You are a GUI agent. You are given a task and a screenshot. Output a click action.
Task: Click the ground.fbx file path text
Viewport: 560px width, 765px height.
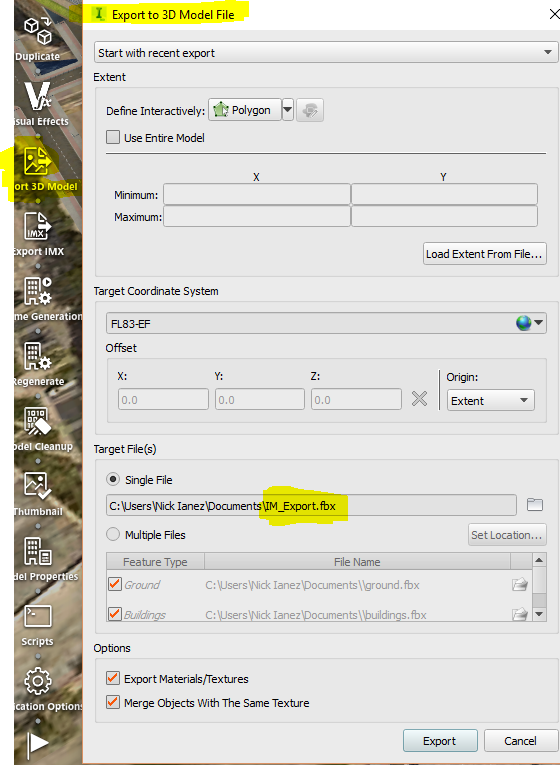point(312,584)
